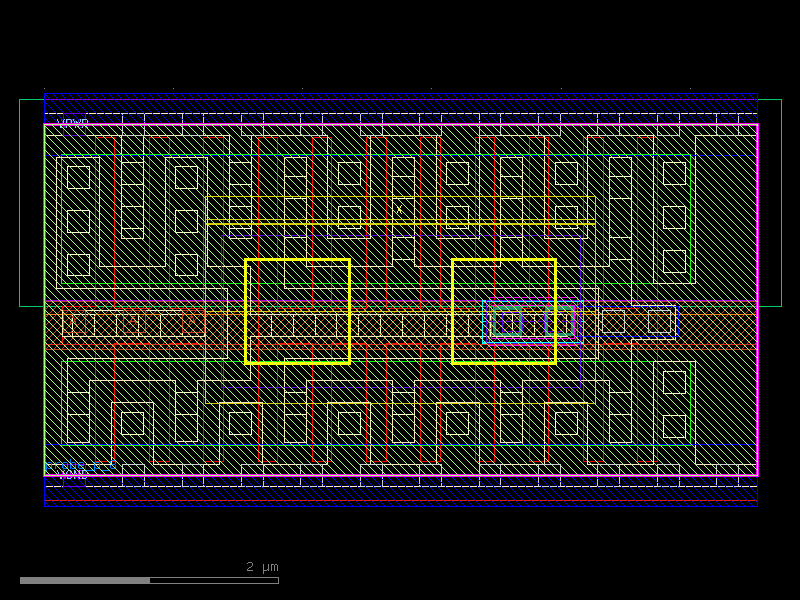Click the 2 µm scale bar label

coord(262,567)
